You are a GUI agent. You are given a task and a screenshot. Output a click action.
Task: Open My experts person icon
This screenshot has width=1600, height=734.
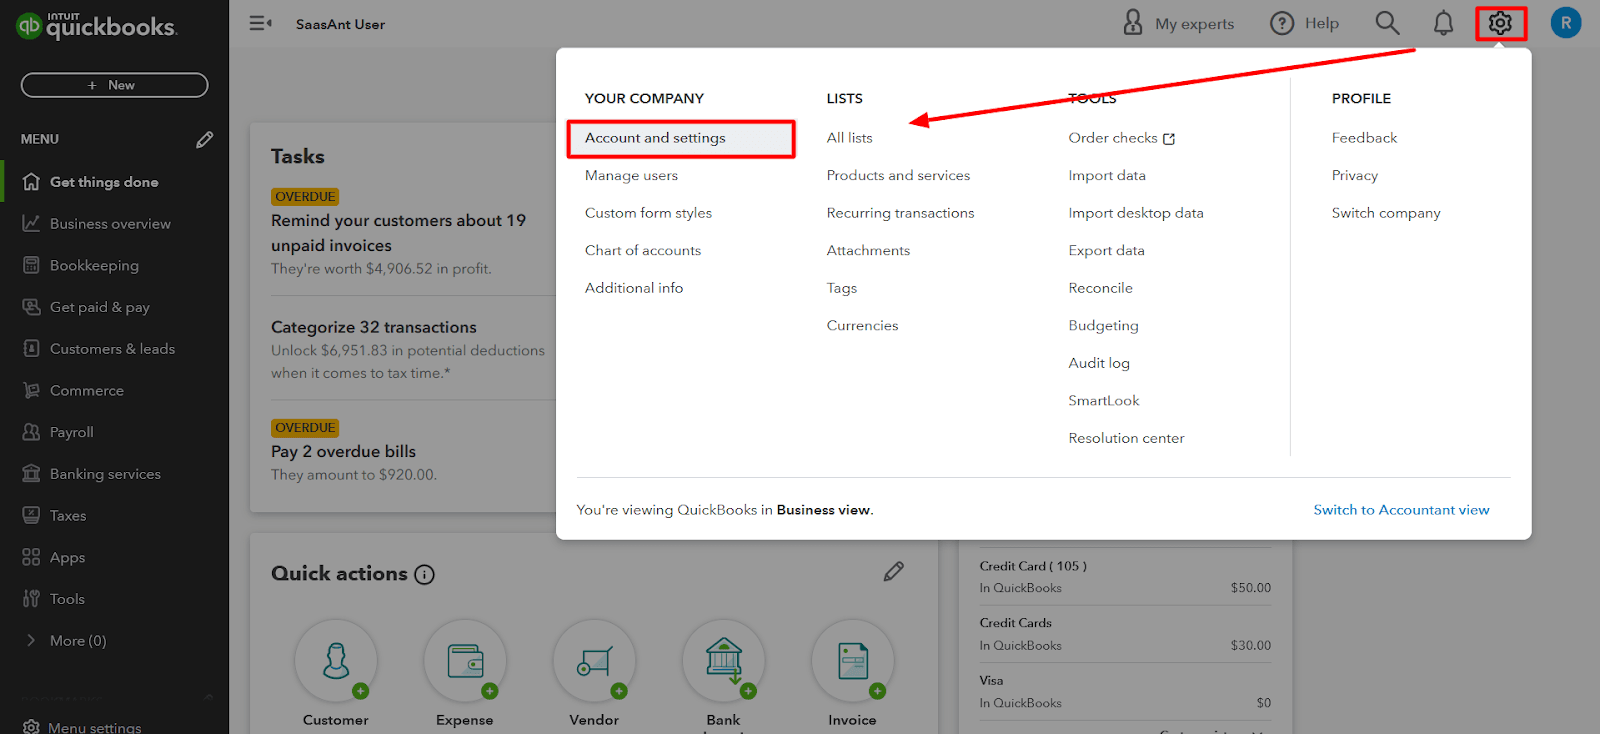pos(1133,23)
